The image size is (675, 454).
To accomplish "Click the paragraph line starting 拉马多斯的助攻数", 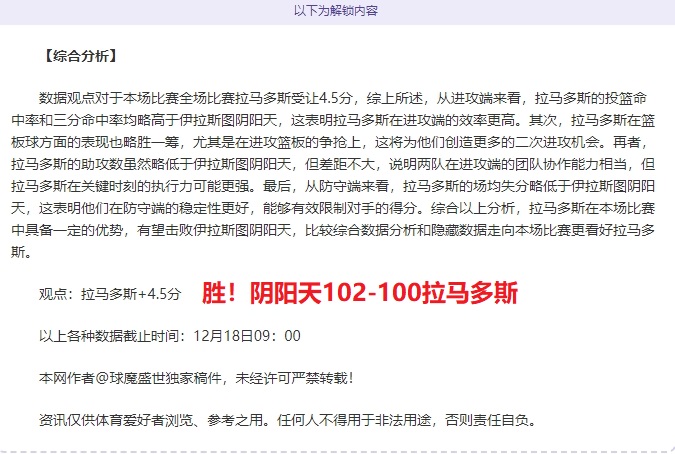I will click(x=333, y=164).
